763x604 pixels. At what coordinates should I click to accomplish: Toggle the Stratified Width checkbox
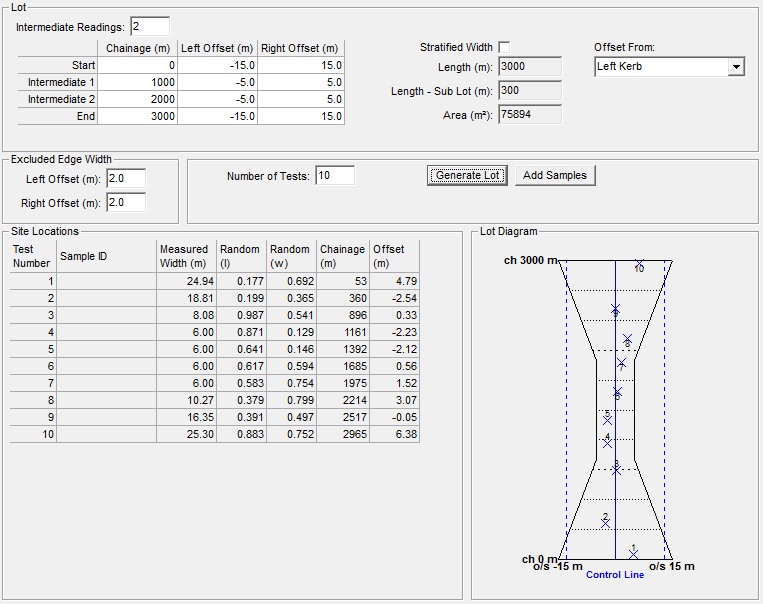[504, 47]
